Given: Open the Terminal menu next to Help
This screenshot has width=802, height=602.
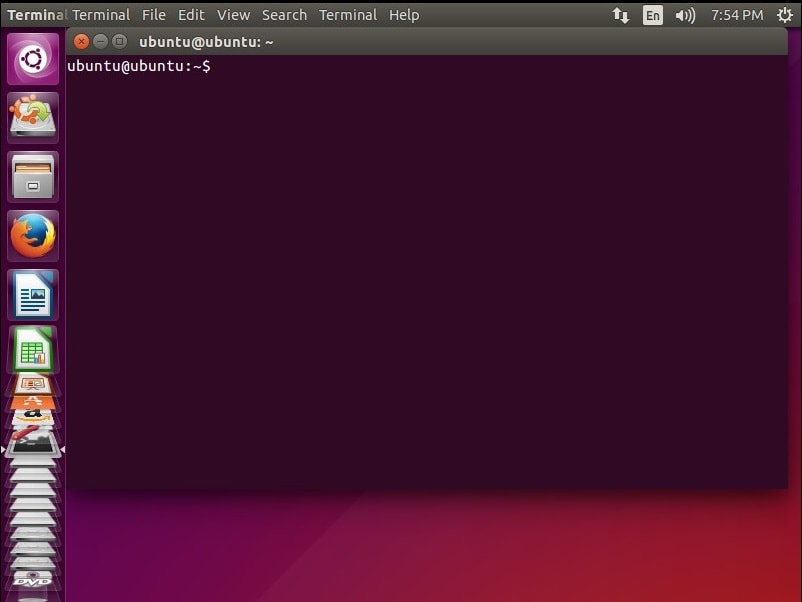Looking at the screenshot, I should point(348,15).
